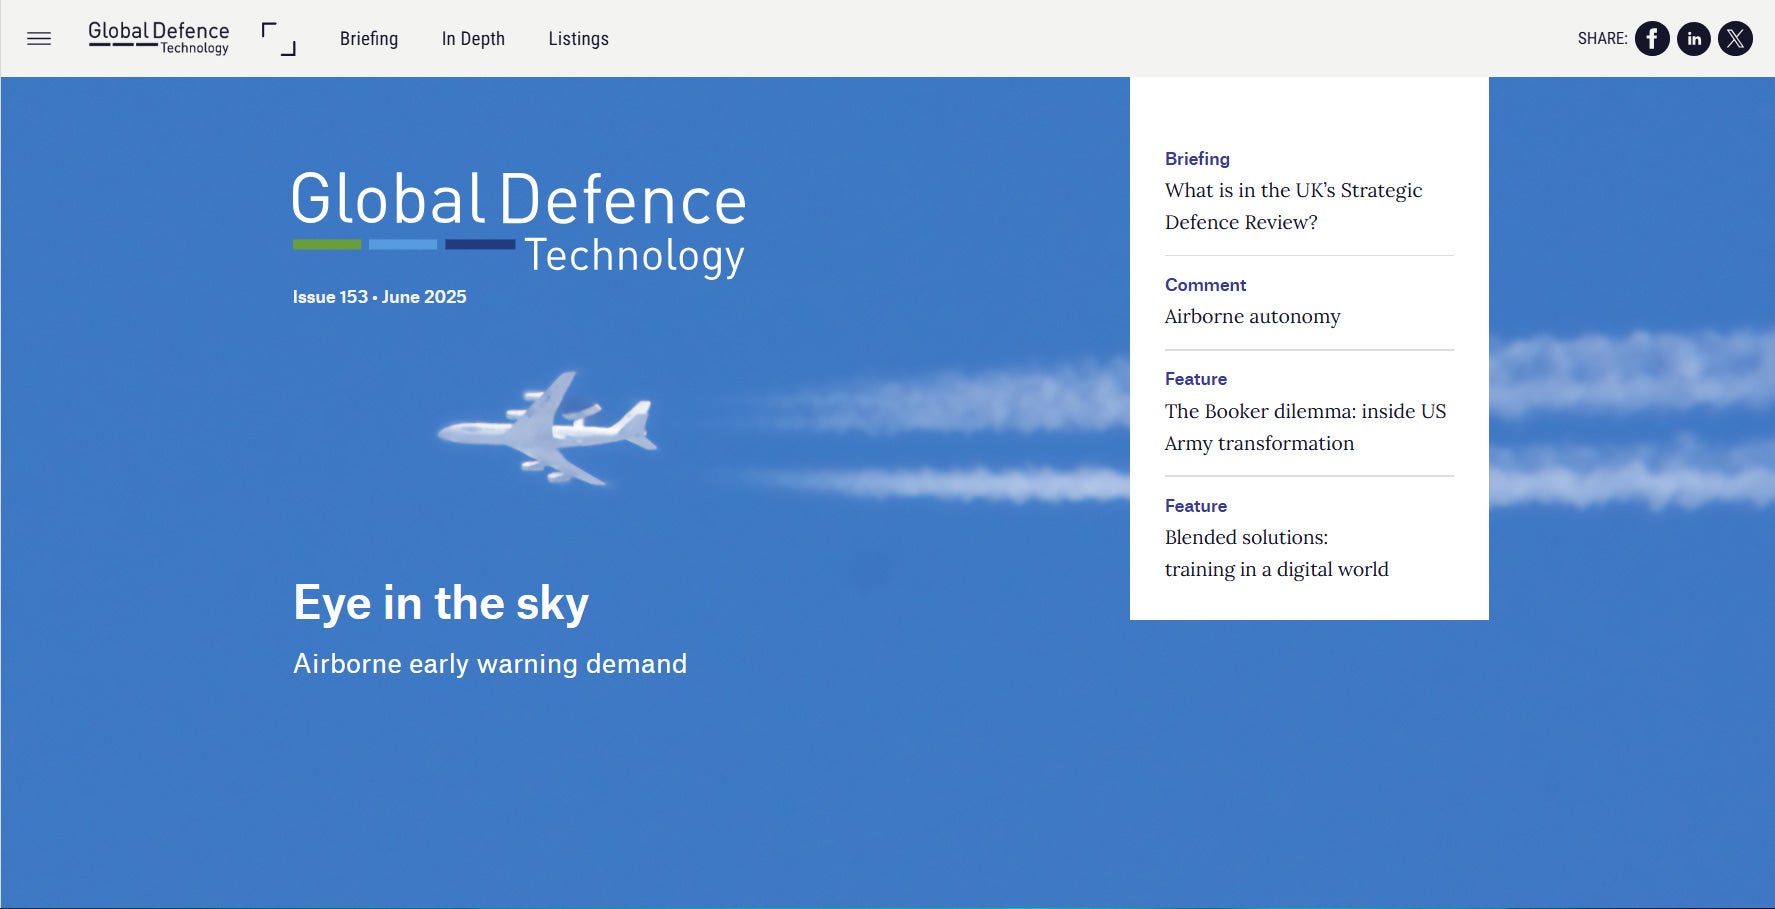Click the fullscreen expand icon

coord(278,39)
